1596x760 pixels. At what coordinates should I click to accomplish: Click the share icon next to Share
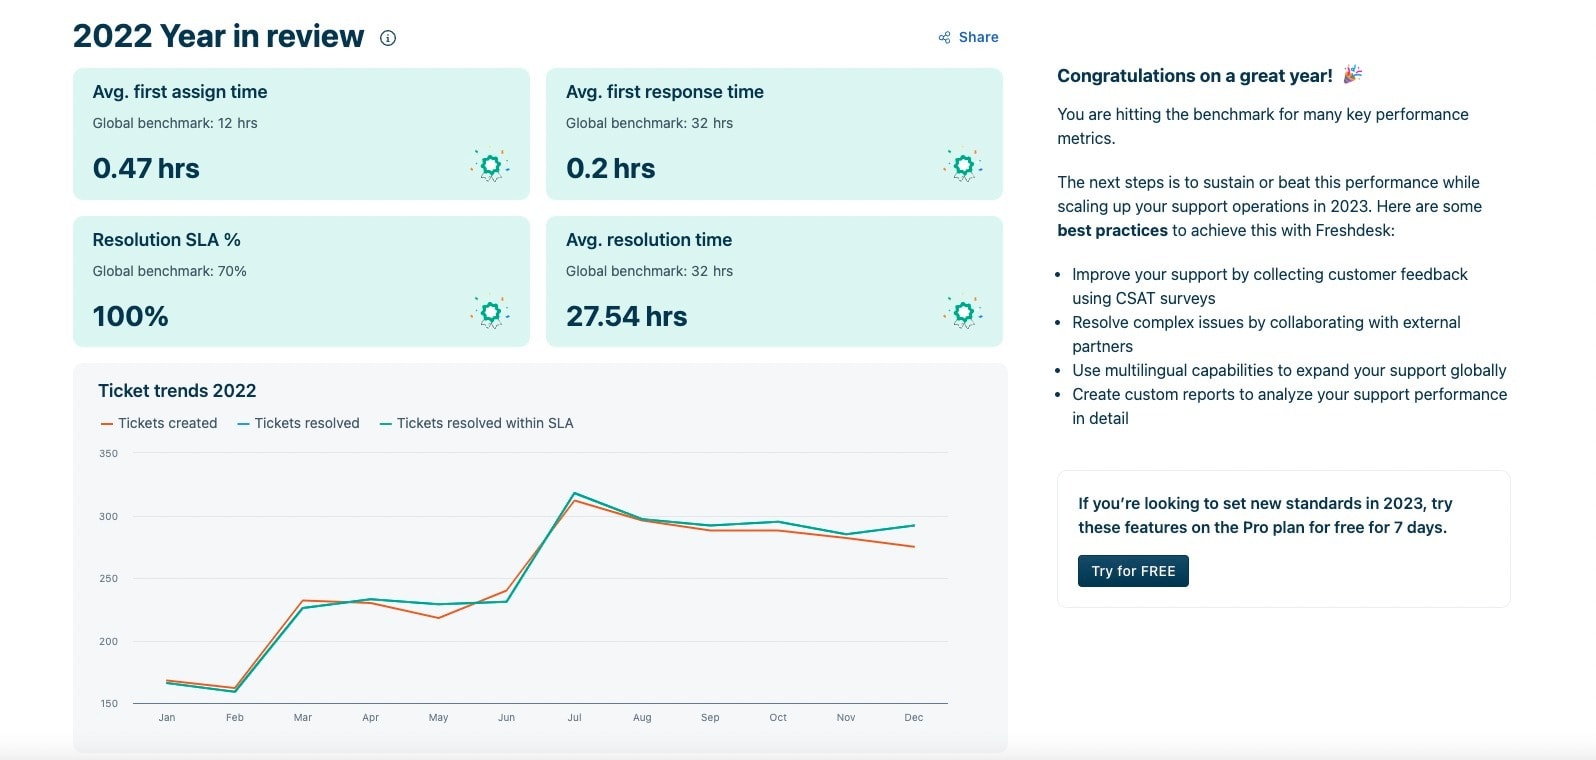(x=944, y=38)
